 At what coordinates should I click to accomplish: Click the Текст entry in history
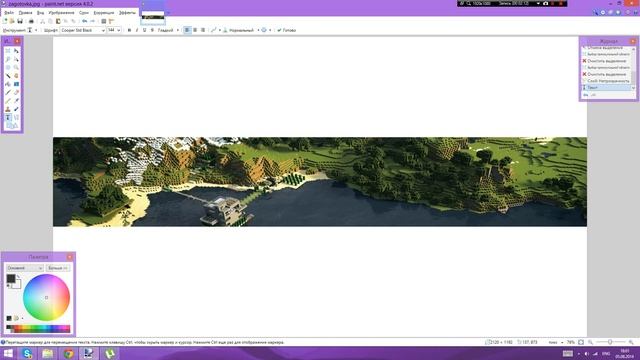tap(607, 88)
